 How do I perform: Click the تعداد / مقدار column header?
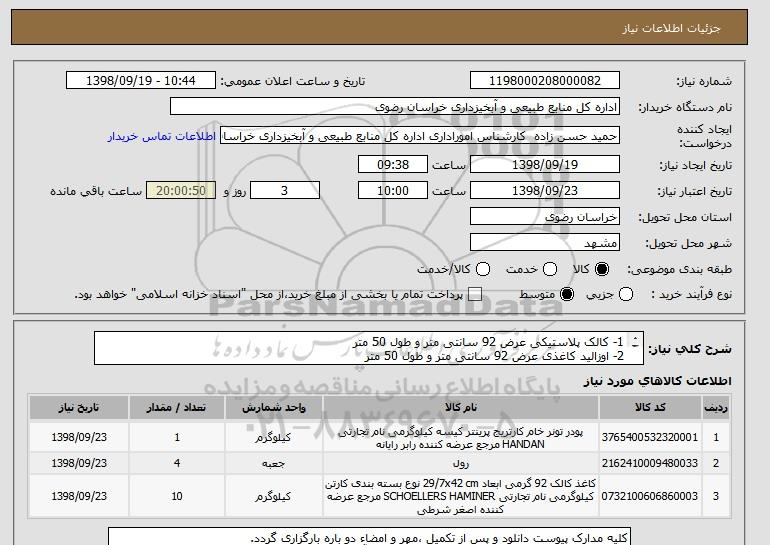(x=177, y=408)
